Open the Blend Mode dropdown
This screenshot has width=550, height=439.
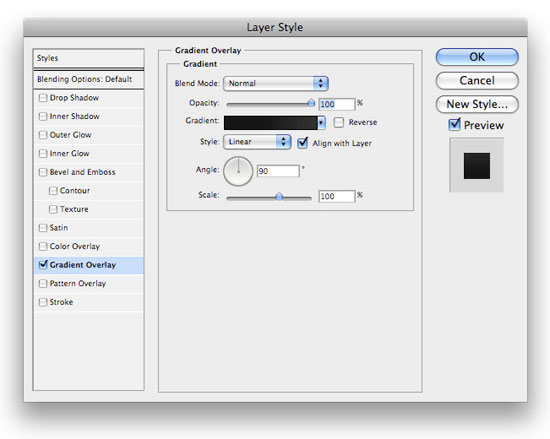click(276, 83)
